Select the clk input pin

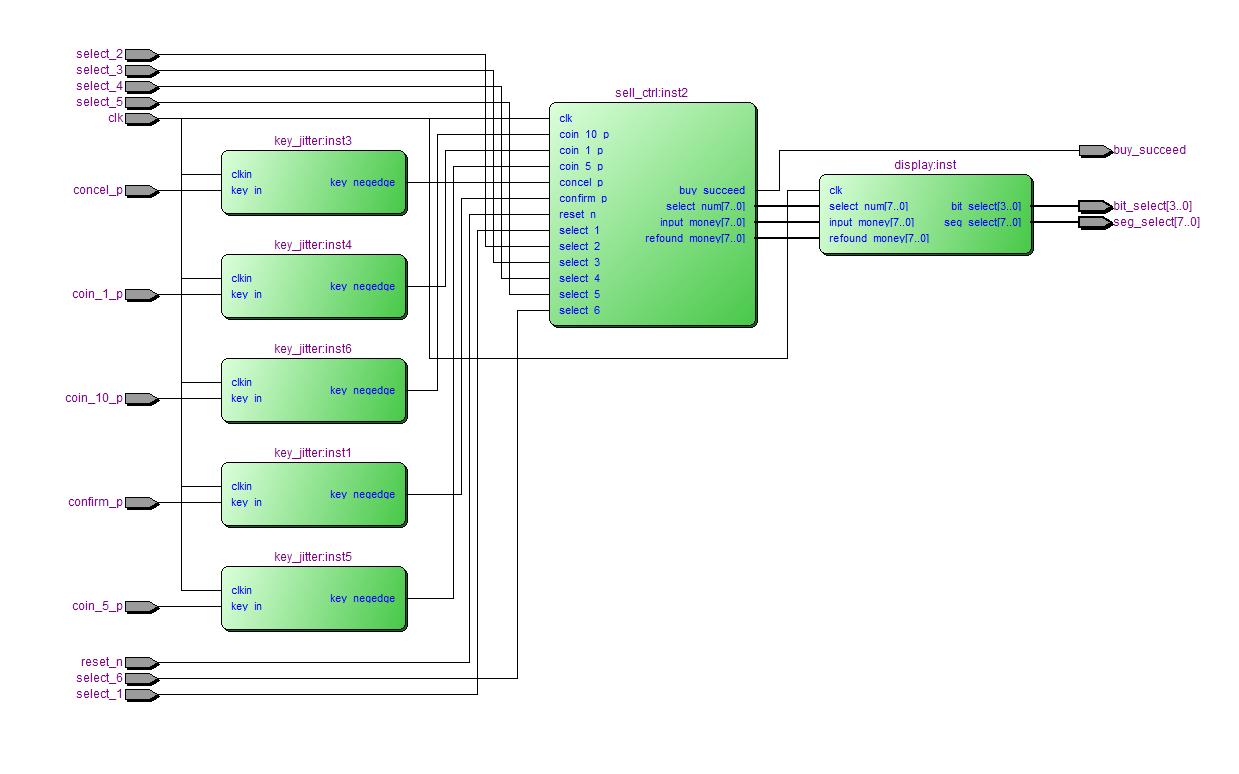click(141, 118)
